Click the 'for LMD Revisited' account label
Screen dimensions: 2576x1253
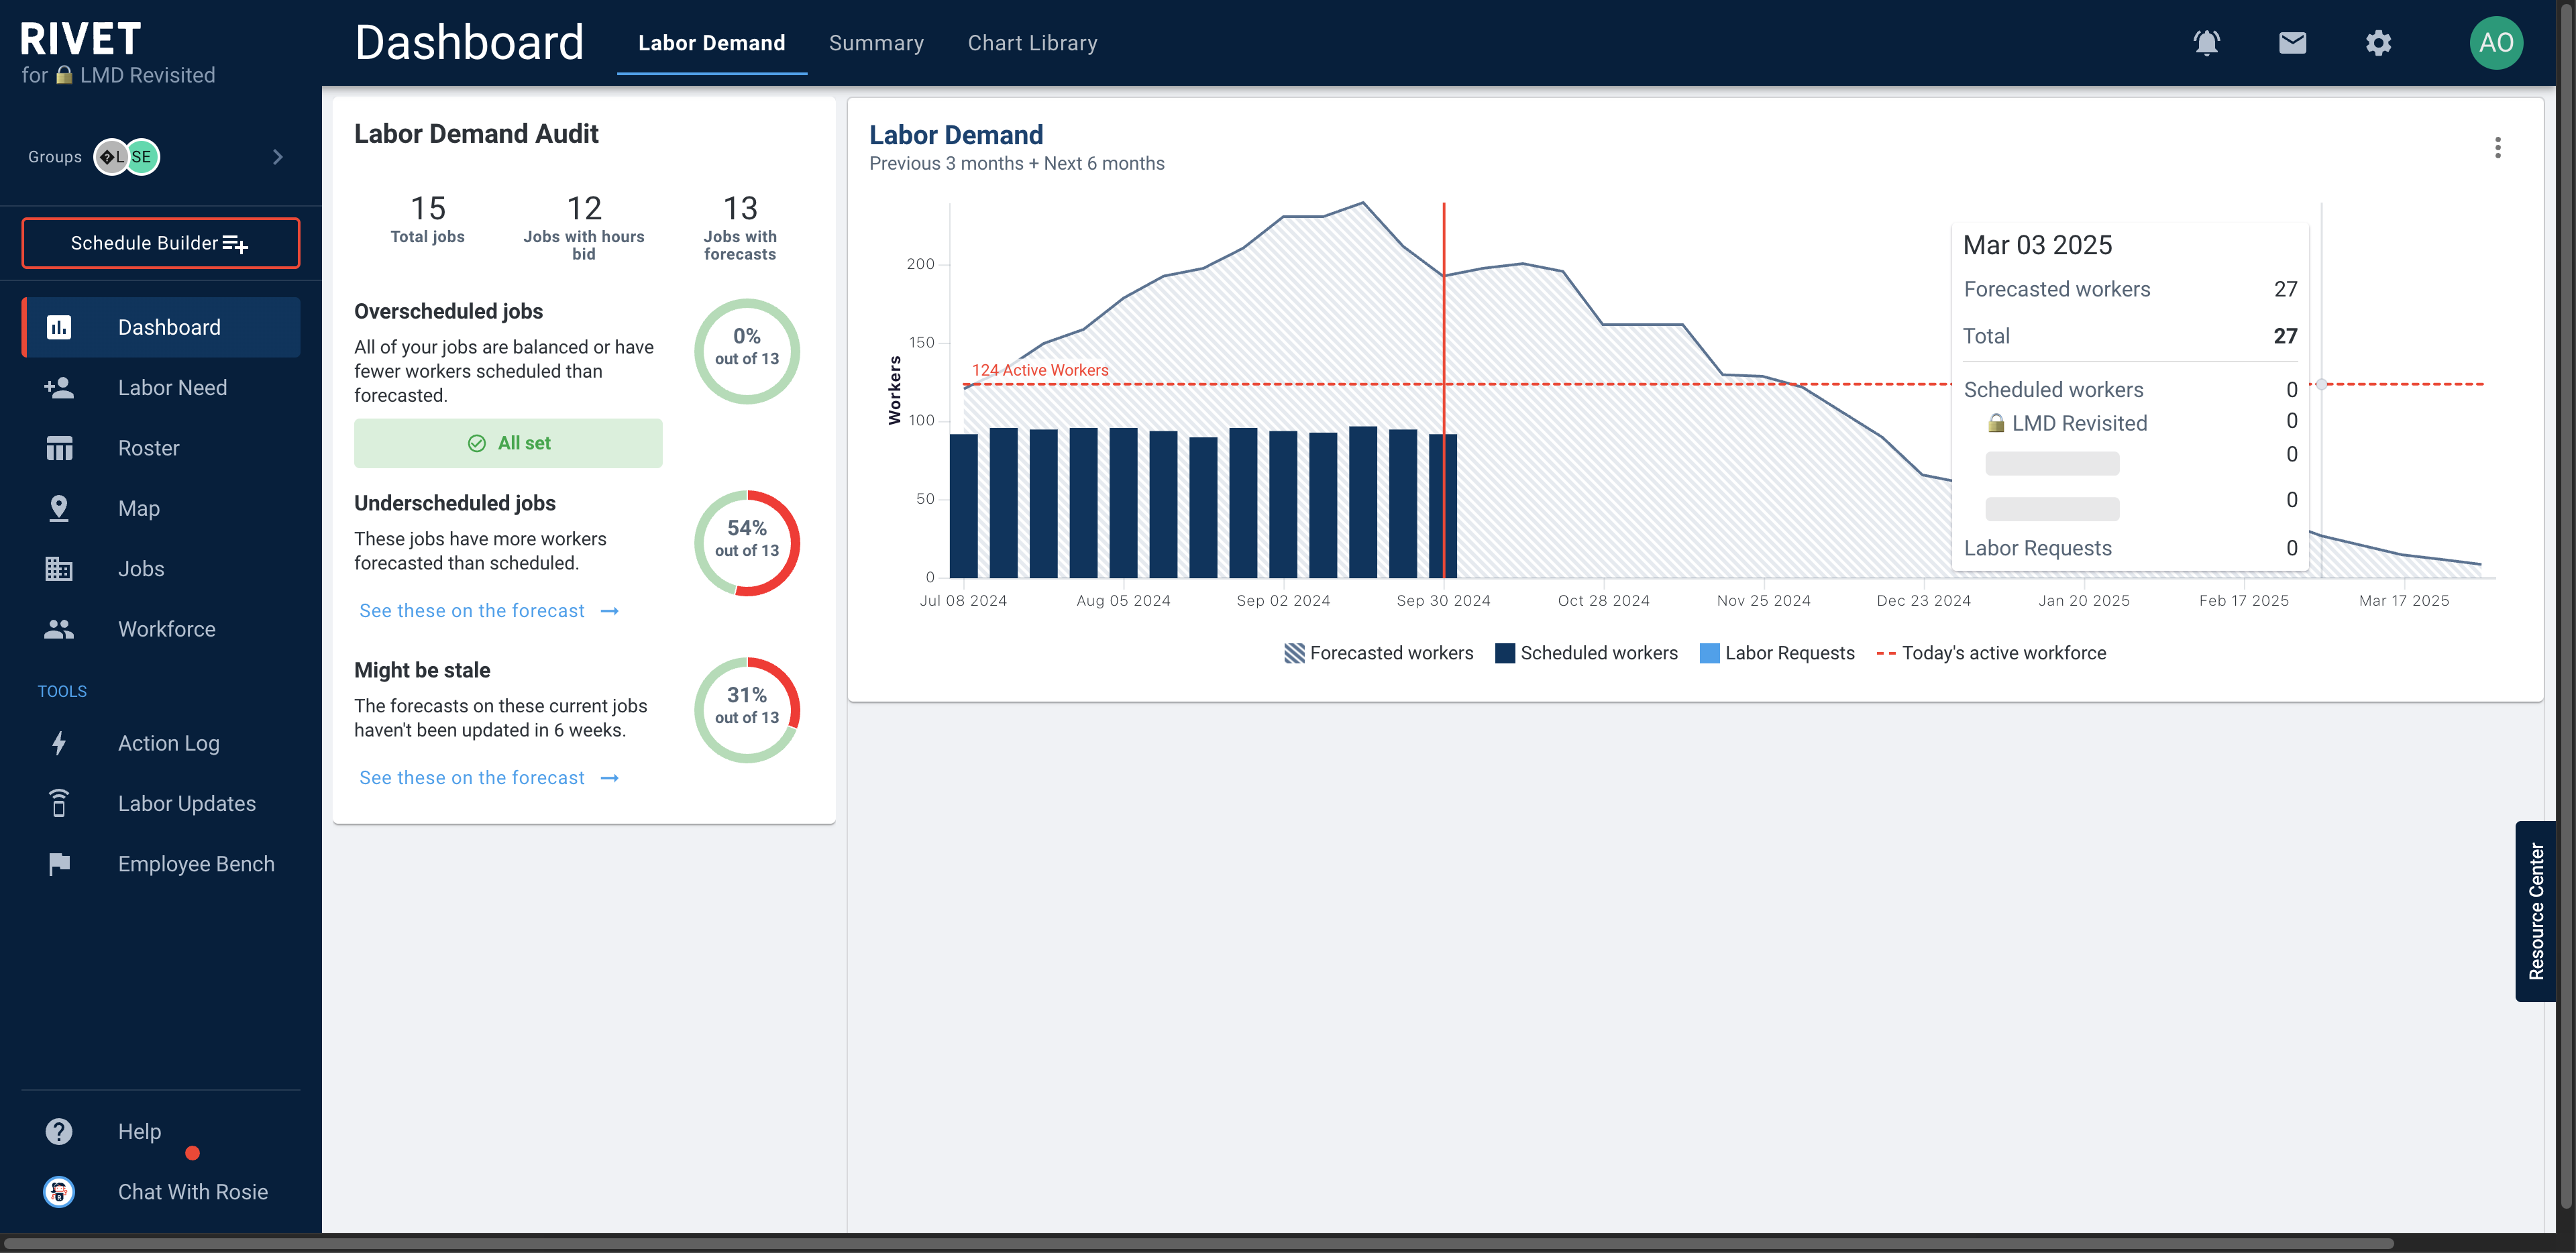point(118,75)
